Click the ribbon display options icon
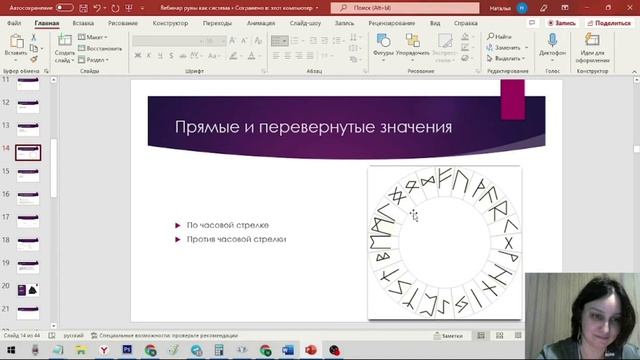This screenshot has height=360, width=640. [x=565, y=8]
